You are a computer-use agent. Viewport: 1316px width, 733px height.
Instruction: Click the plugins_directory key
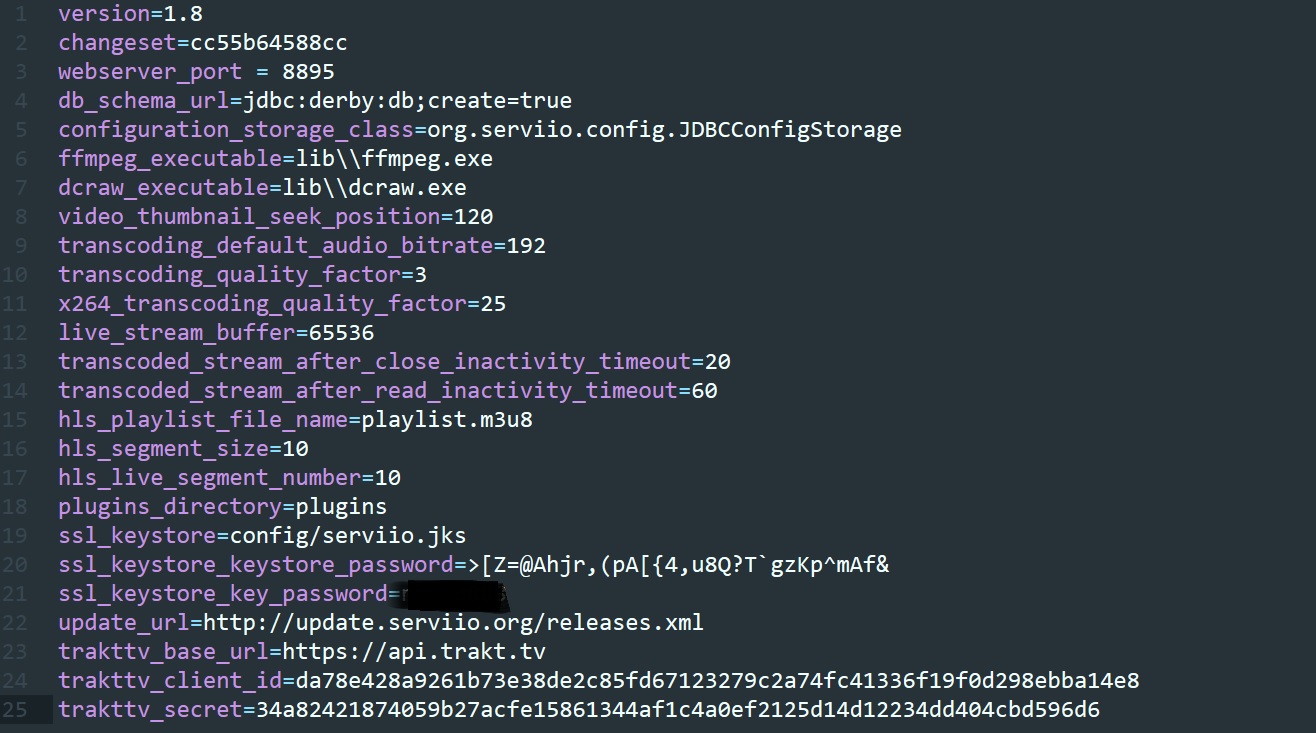(x=170, y=507)
